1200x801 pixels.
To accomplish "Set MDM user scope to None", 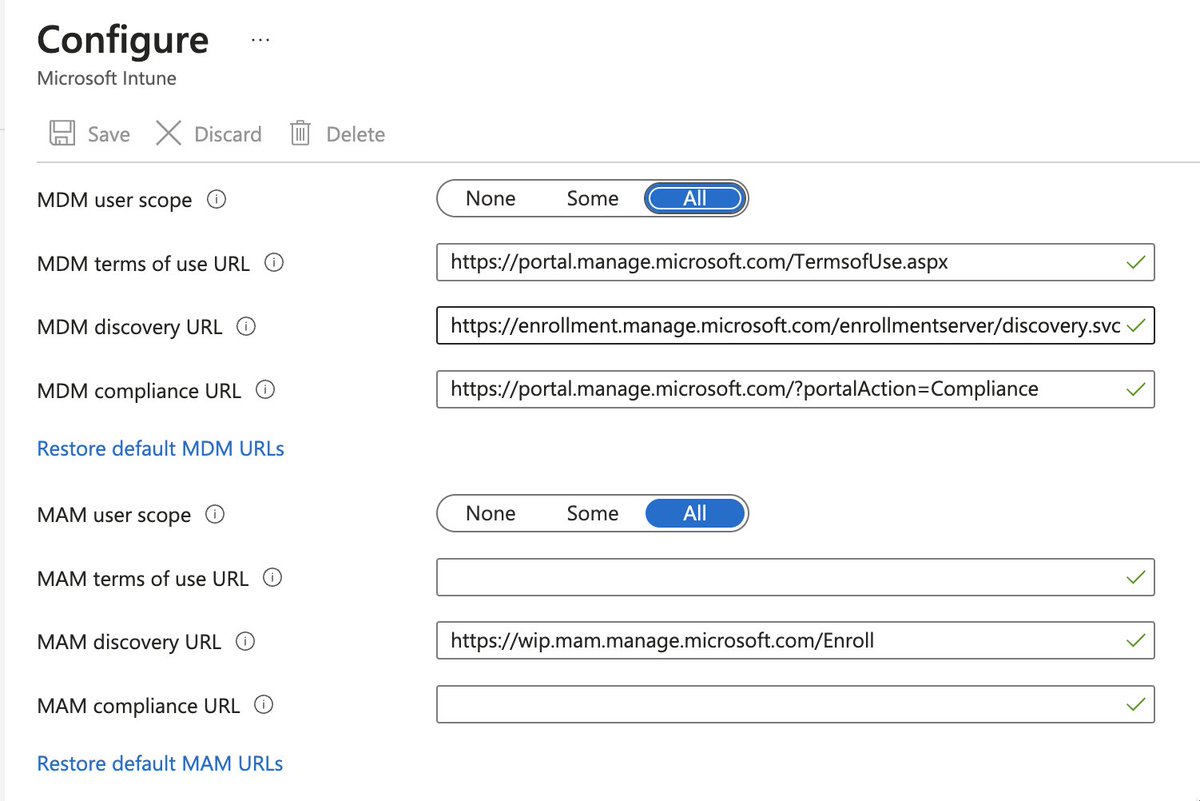I will pos(490,199).
